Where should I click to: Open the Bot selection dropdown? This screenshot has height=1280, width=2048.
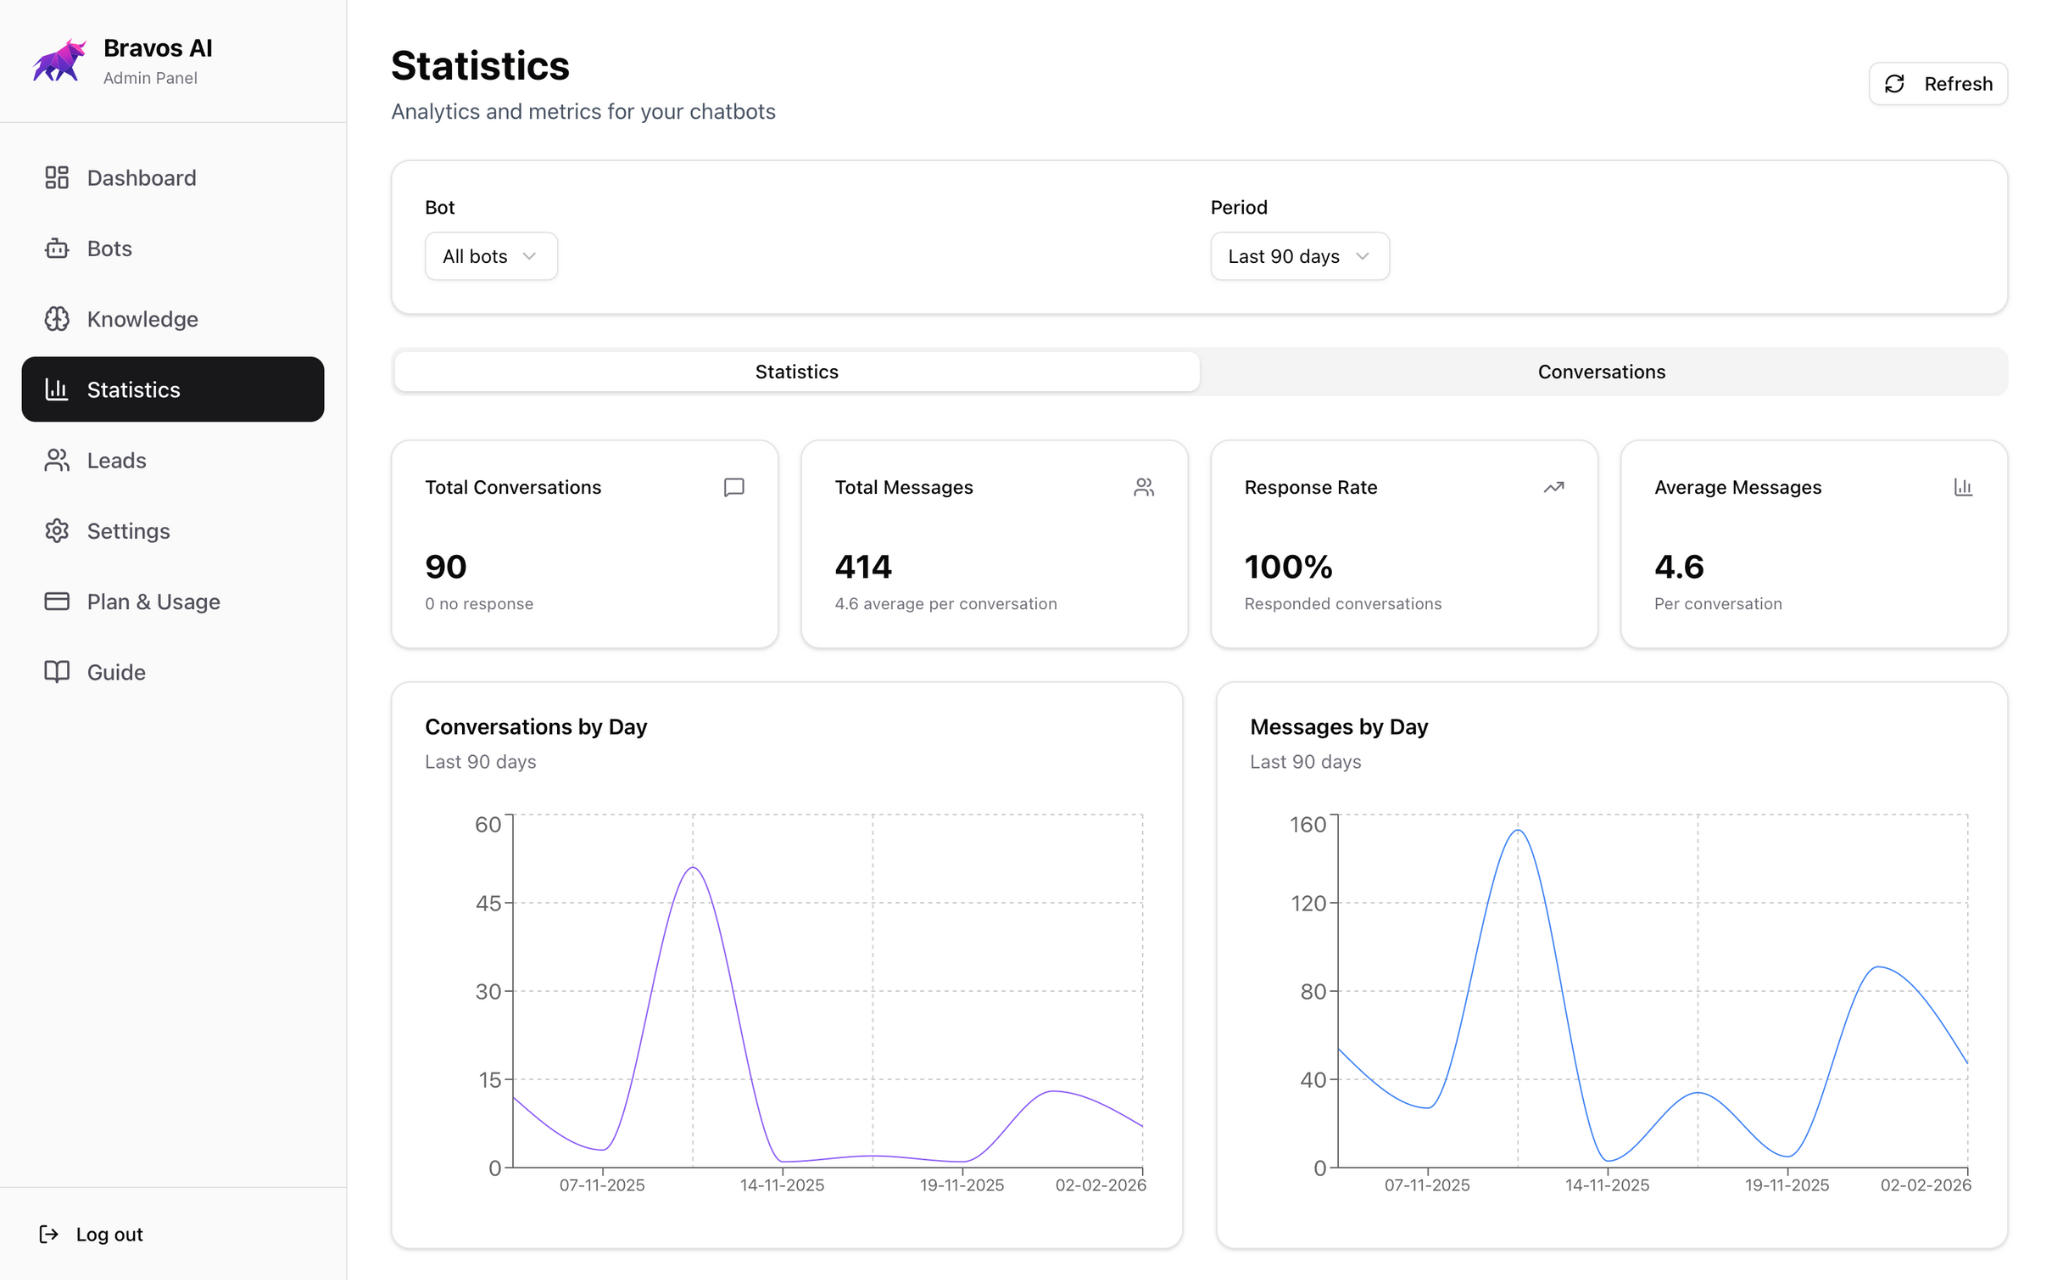[490, 256]
